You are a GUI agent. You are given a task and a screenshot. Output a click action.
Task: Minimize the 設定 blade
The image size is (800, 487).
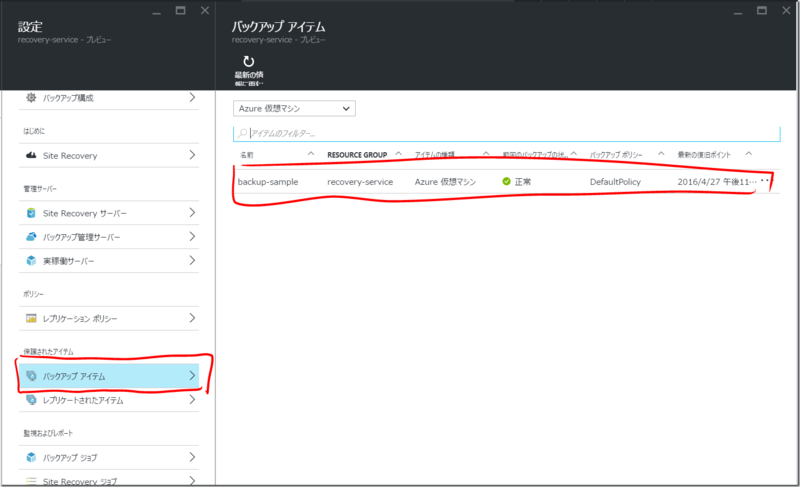click(x=157, y=13)
